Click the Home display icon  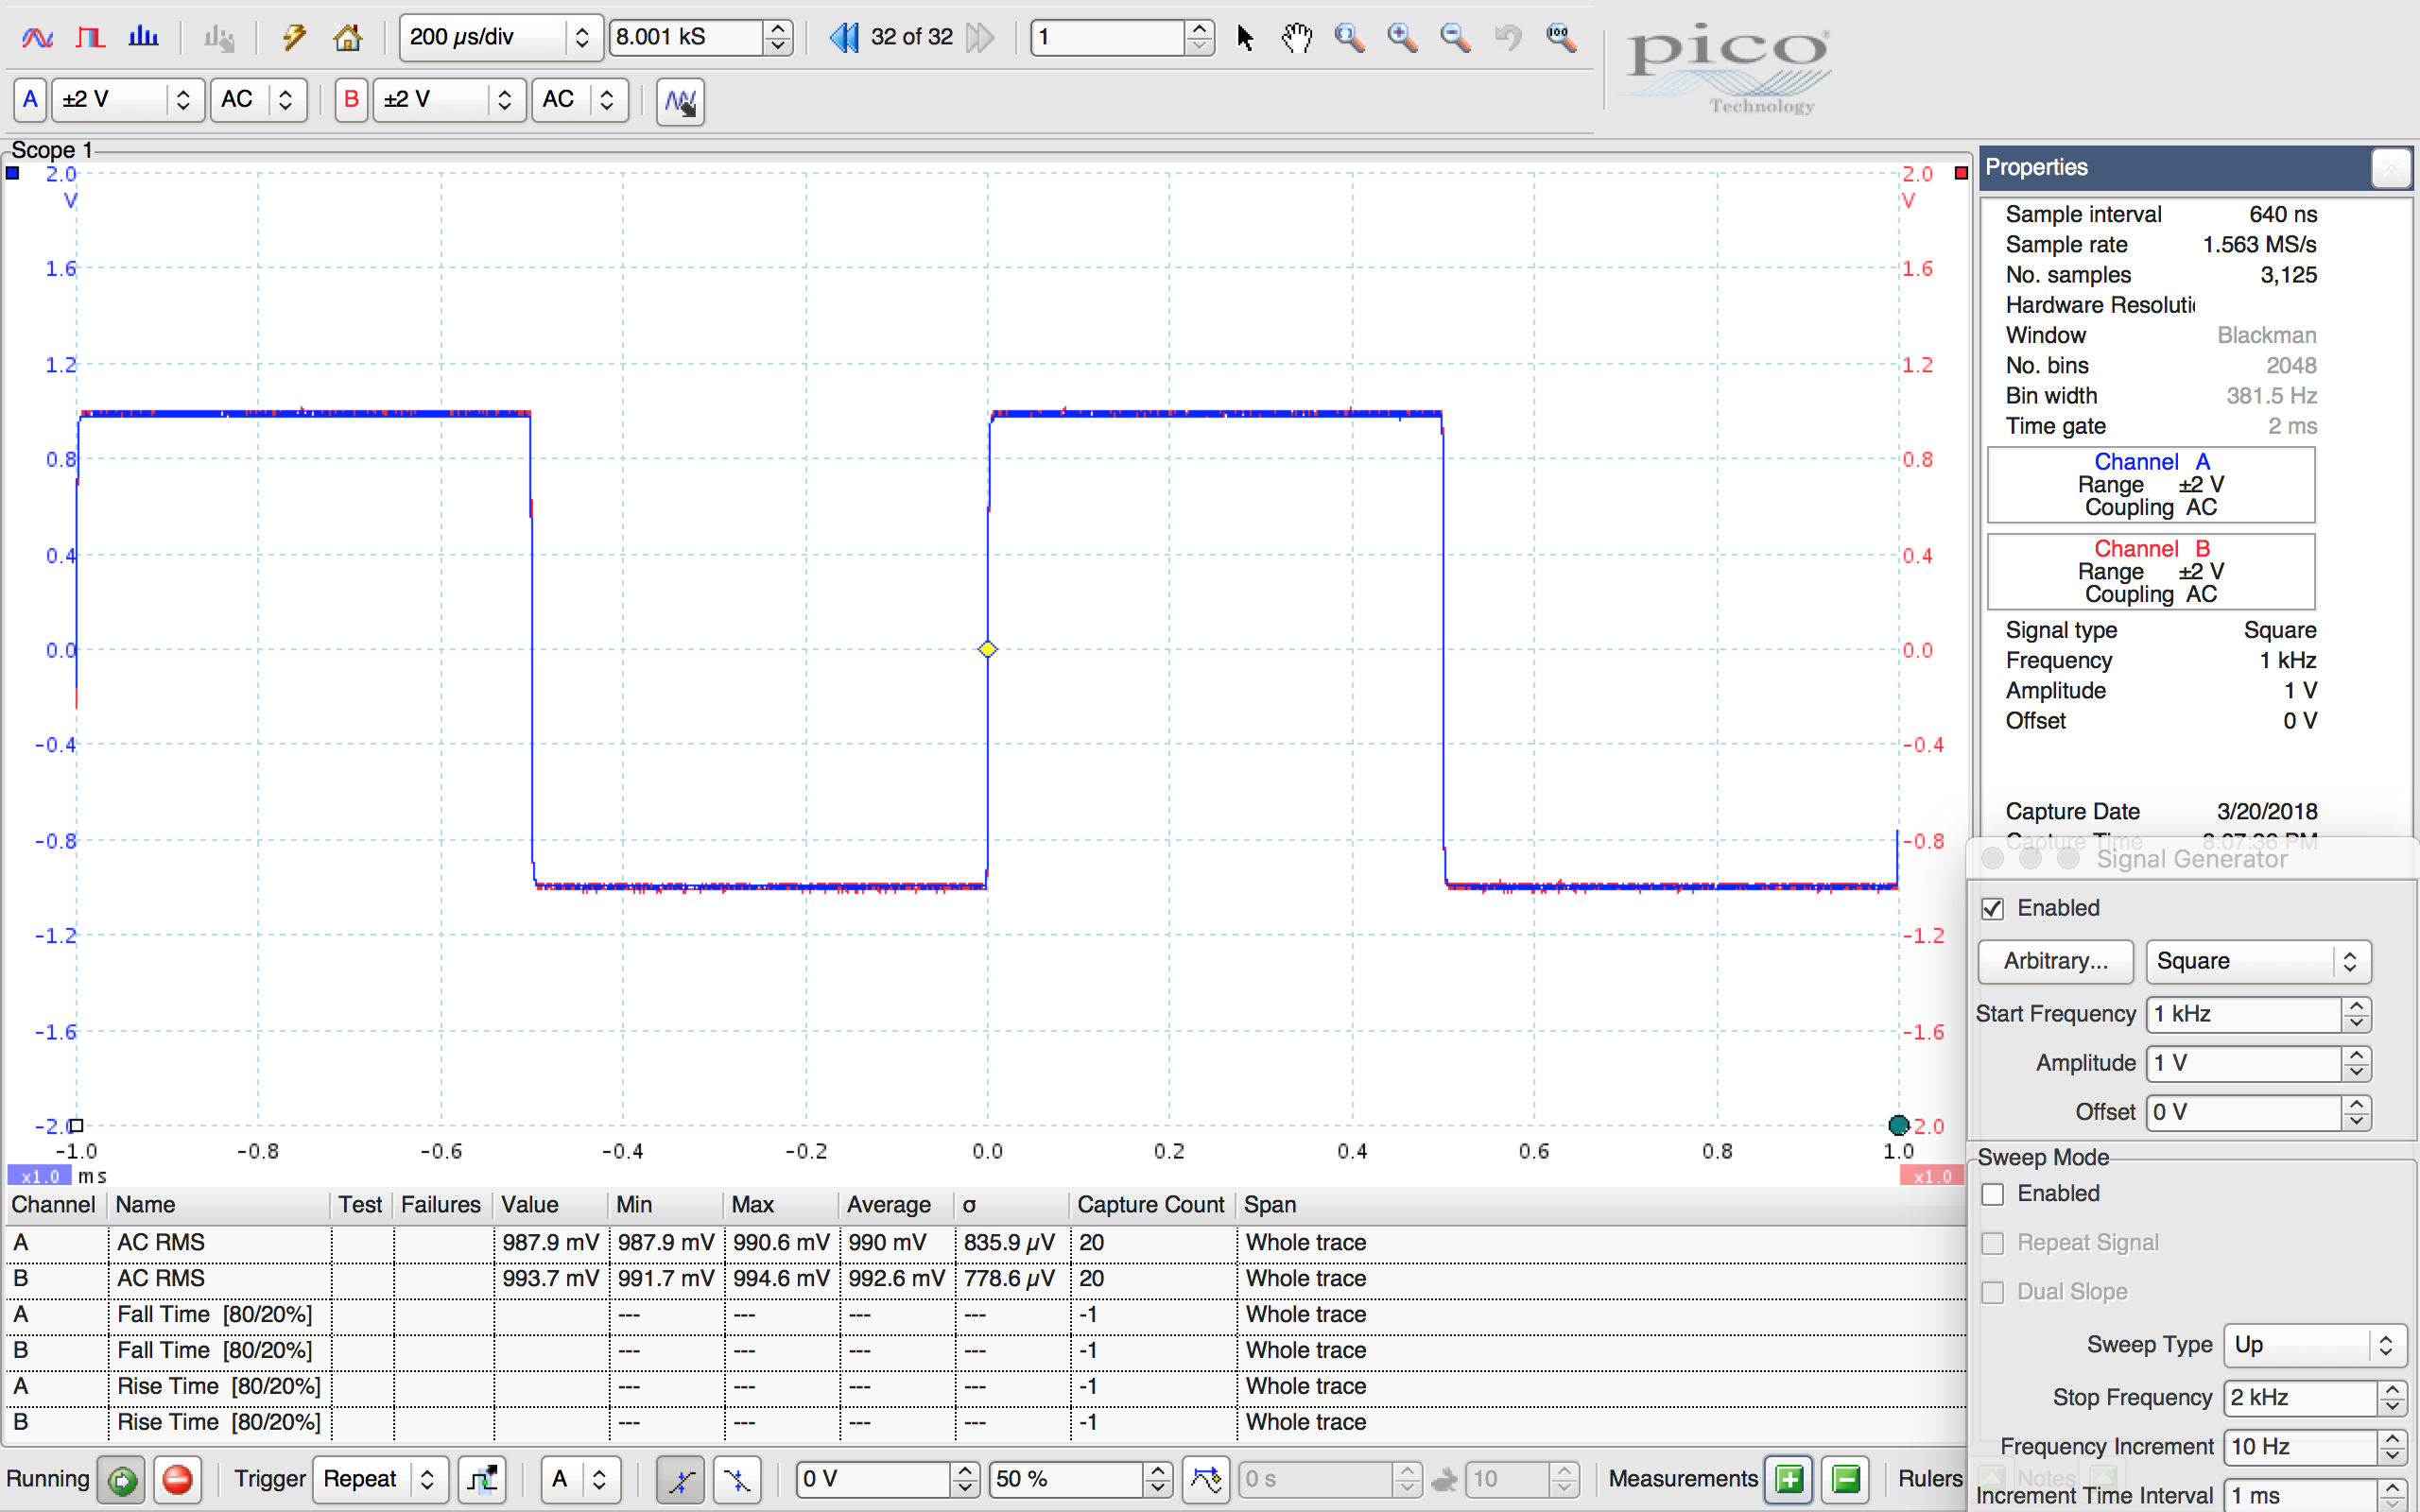point(347,38)
